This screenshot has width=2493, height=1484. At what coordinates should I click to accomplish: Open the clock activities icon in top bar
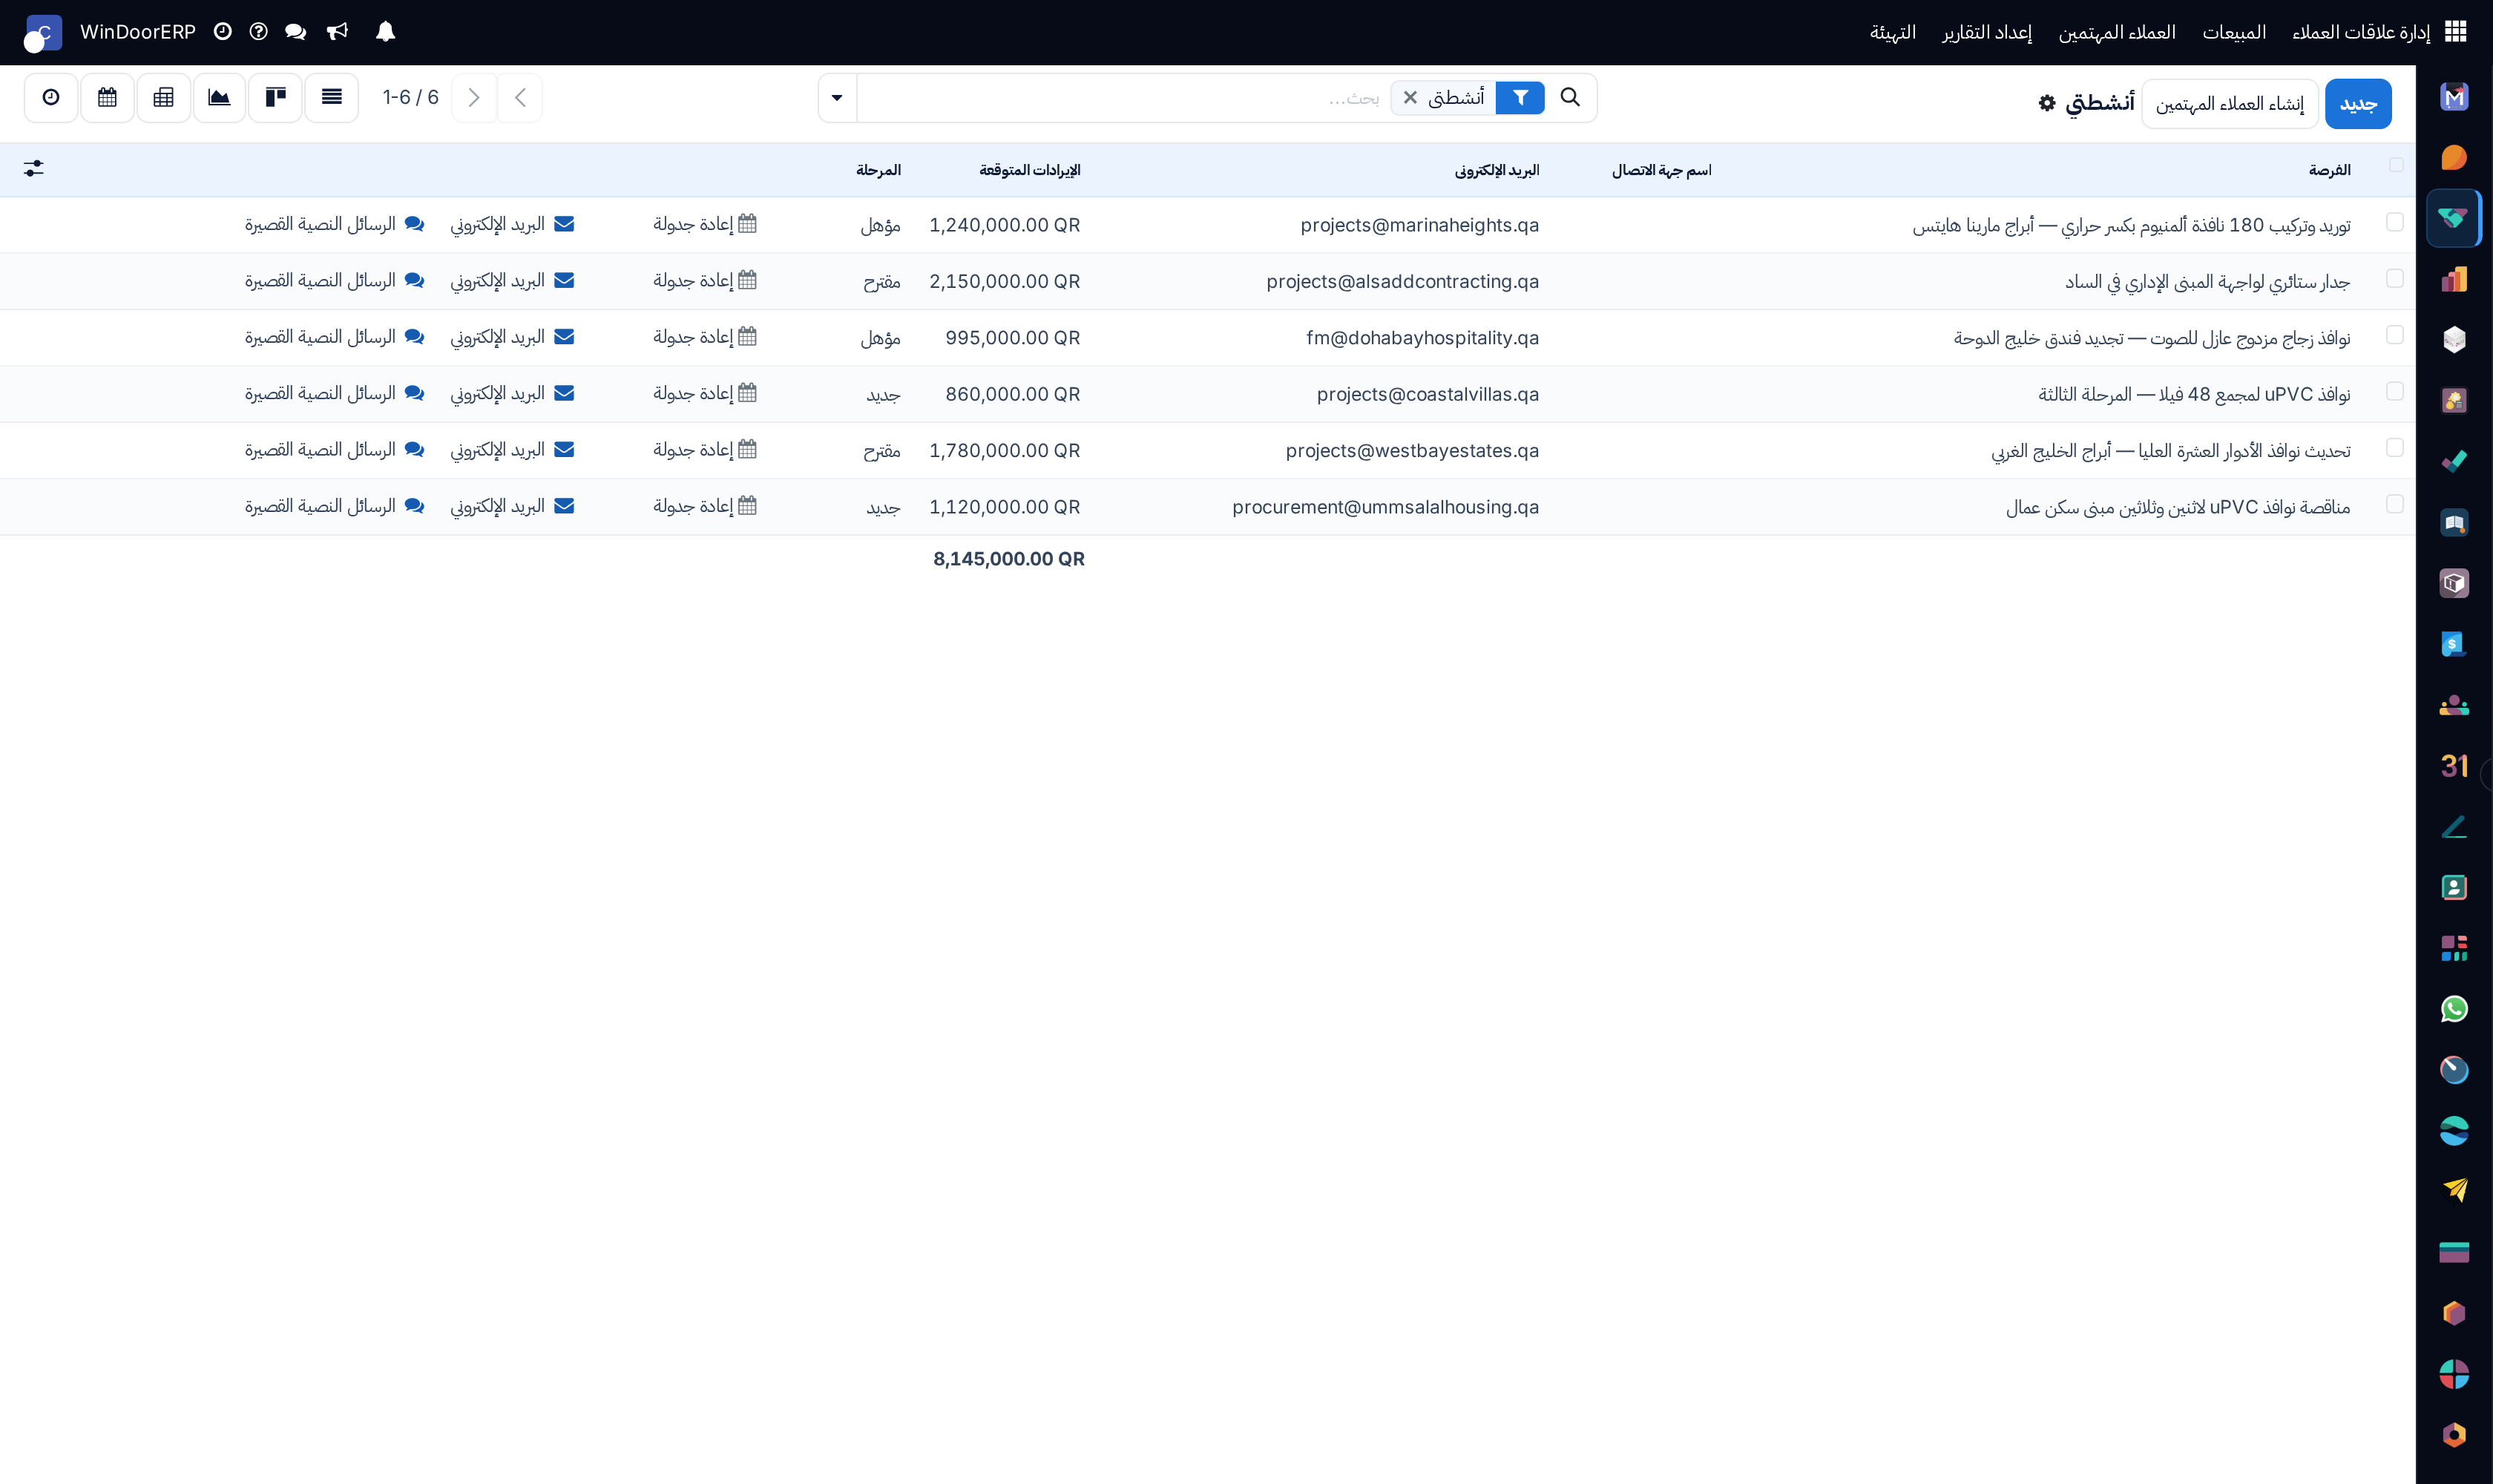222,32
